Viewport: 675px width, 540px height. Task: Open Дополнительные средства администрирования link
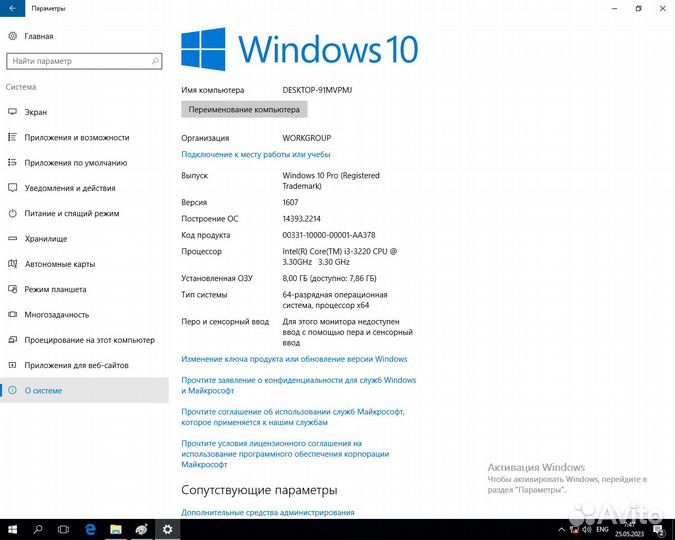pos(268,512)
